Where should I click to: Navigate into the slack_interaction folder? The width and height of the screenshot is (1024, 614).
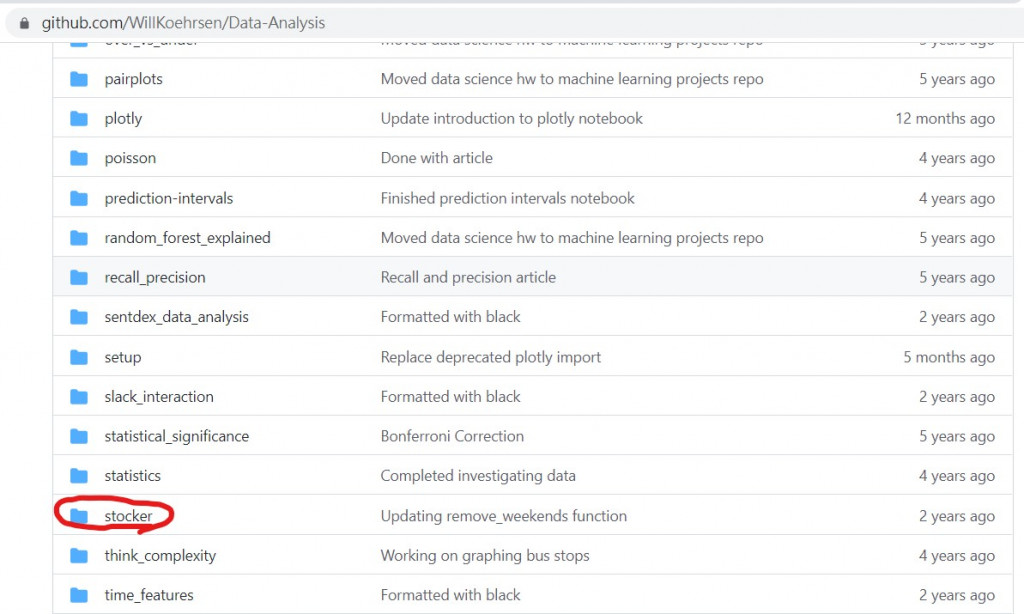point(159,397)
